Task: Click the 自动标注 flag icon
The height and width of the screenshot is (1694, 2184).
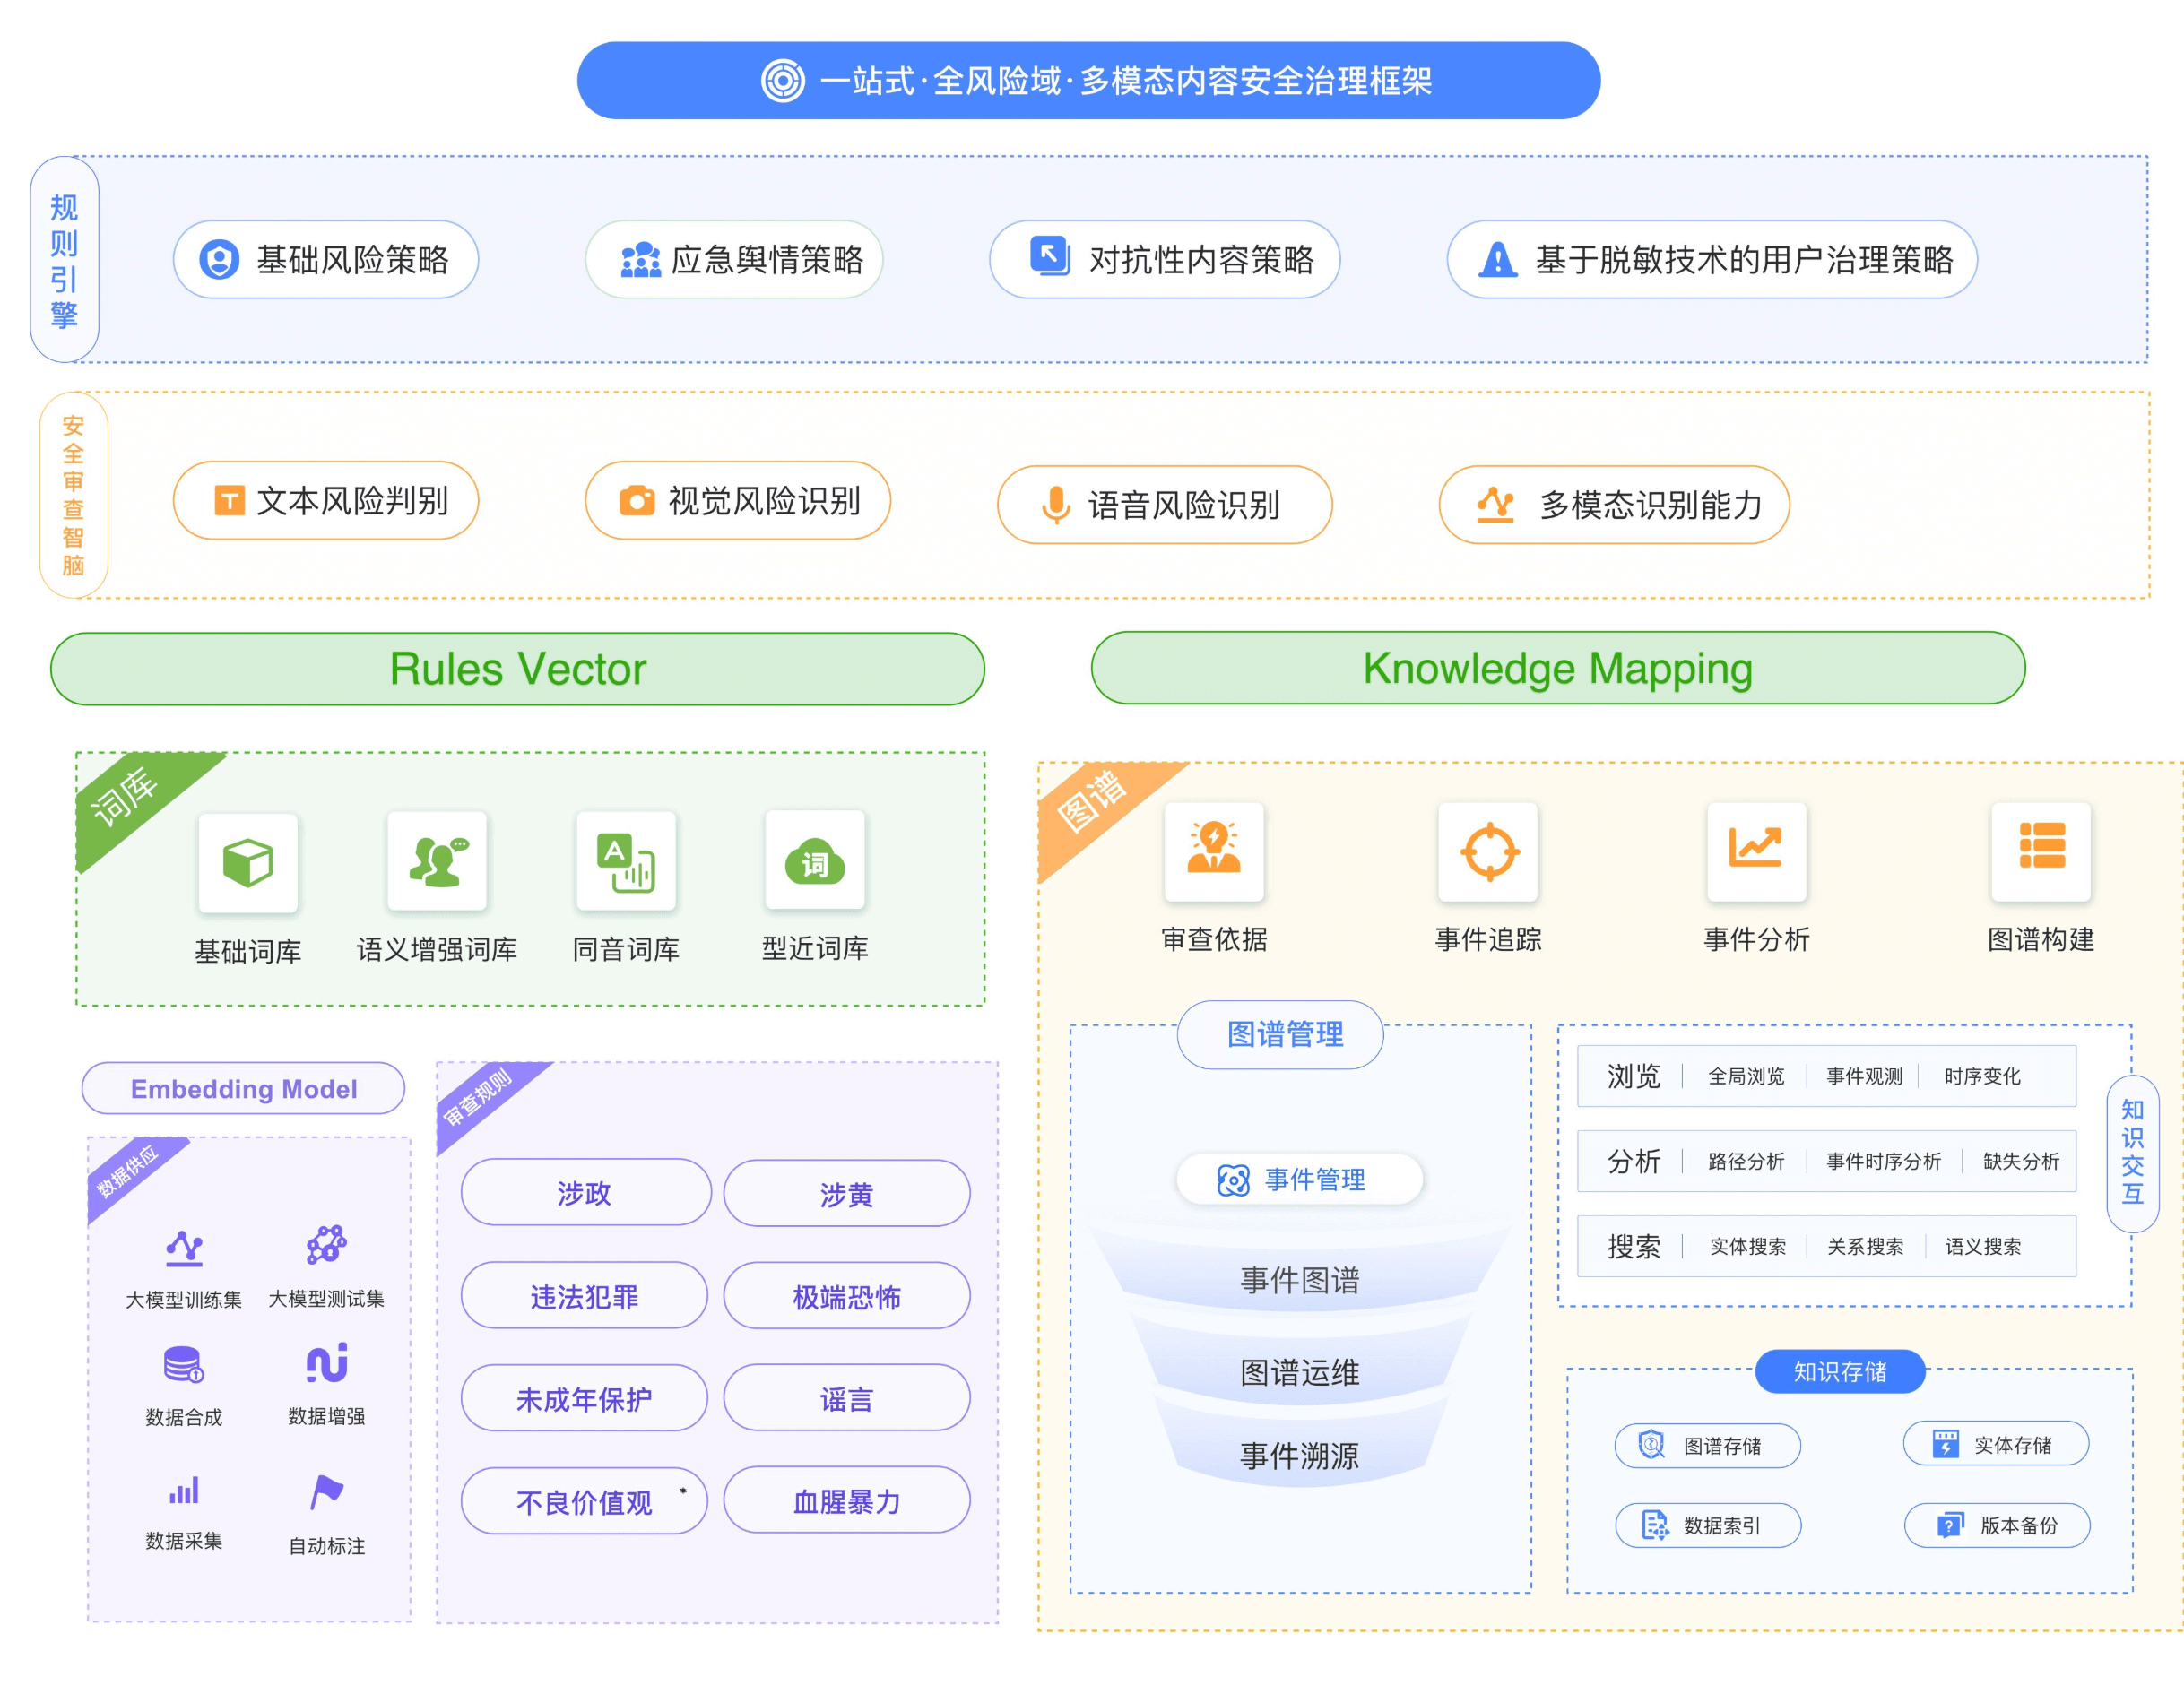Action: click(326, 1492)
